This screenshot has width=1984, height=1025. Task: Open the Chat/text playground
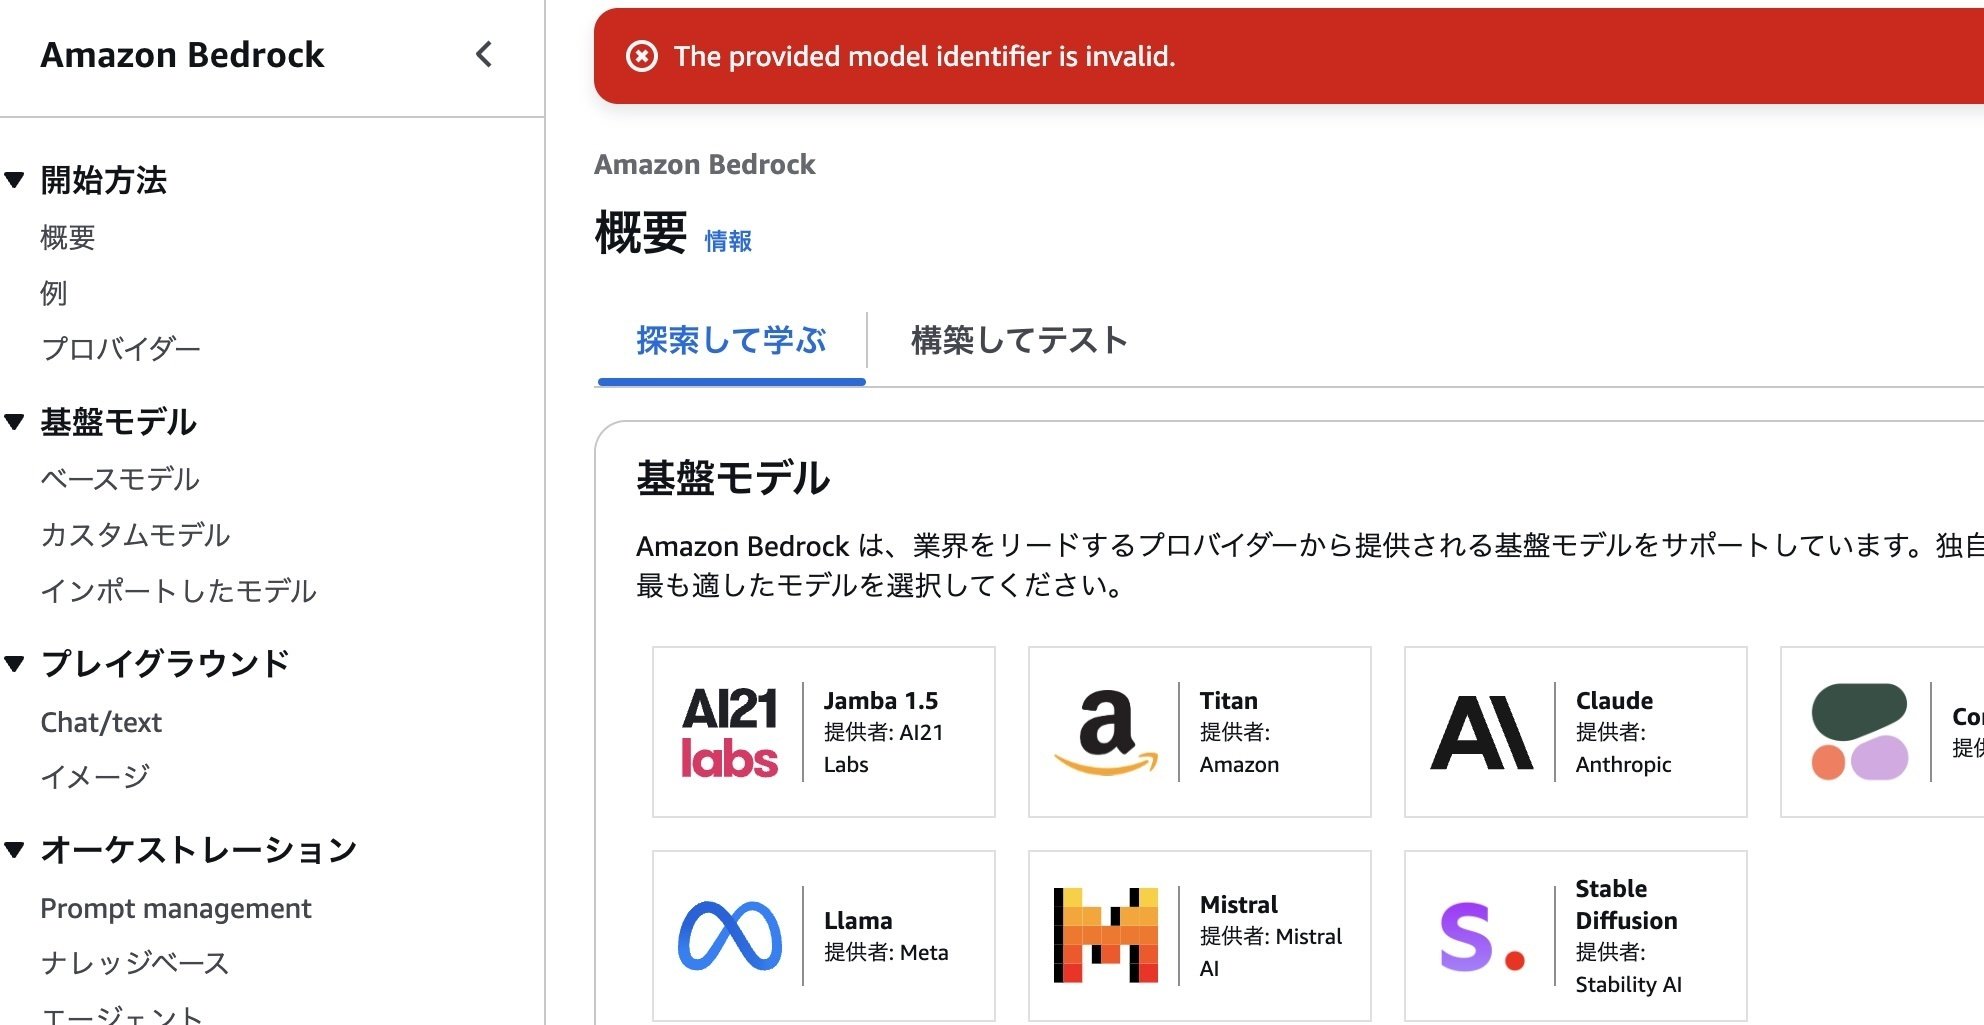100,721
